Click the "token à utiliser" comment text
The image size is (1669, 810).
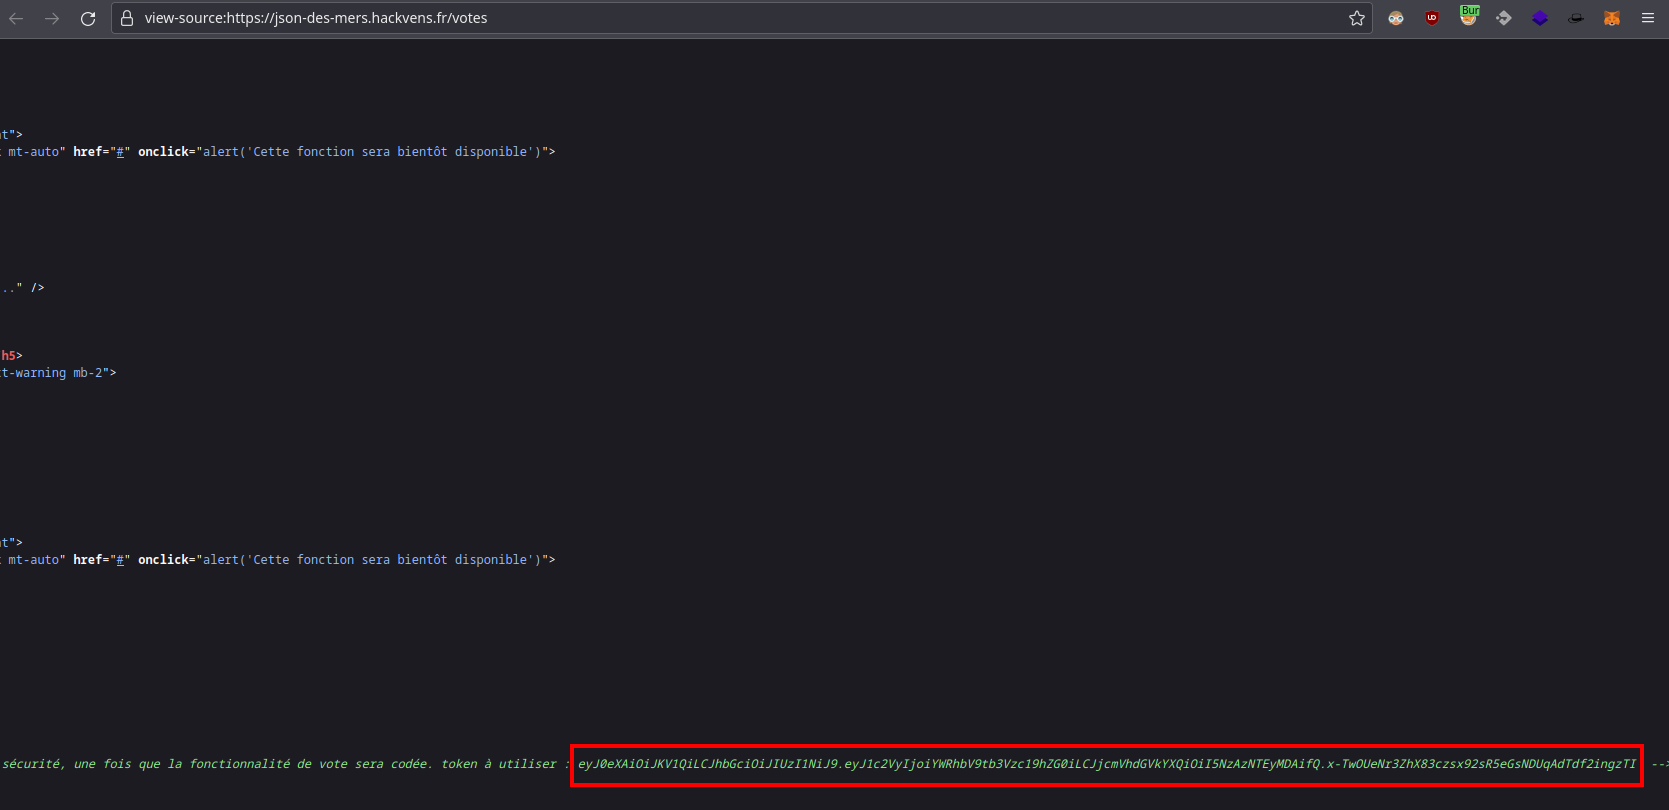coord(499,764)
